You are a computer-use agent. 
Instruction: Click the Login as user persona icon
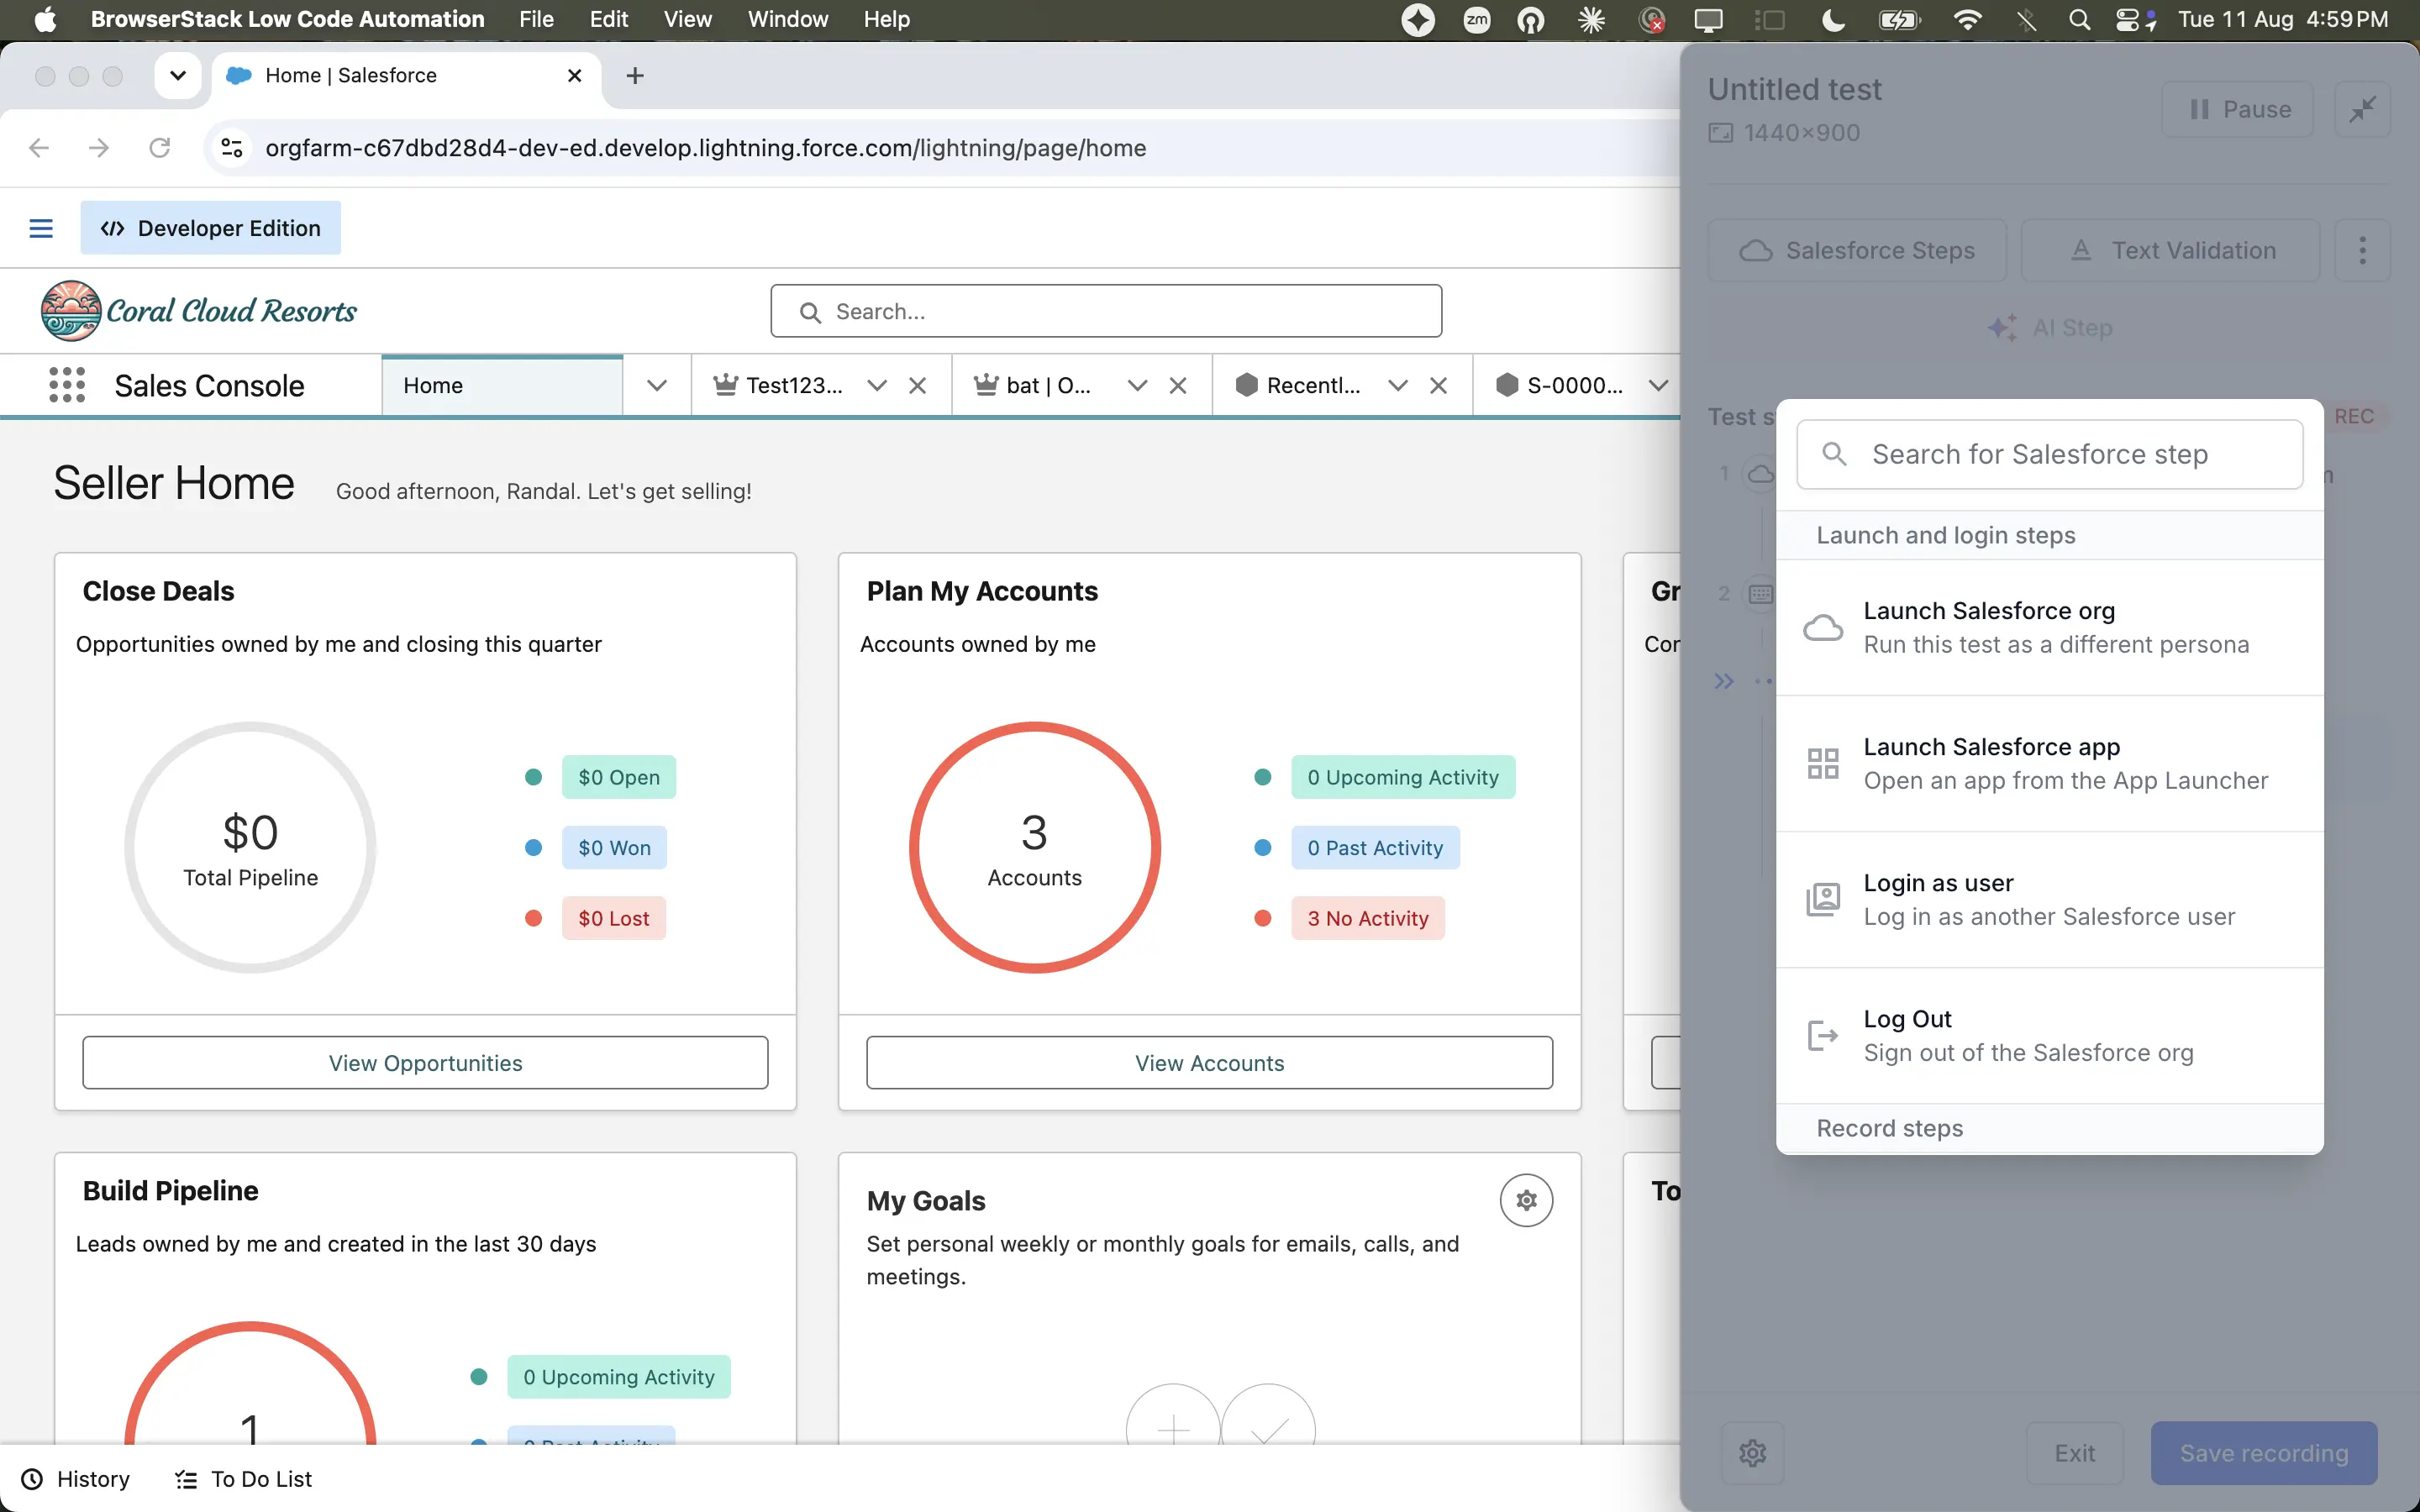(1823, 900)
